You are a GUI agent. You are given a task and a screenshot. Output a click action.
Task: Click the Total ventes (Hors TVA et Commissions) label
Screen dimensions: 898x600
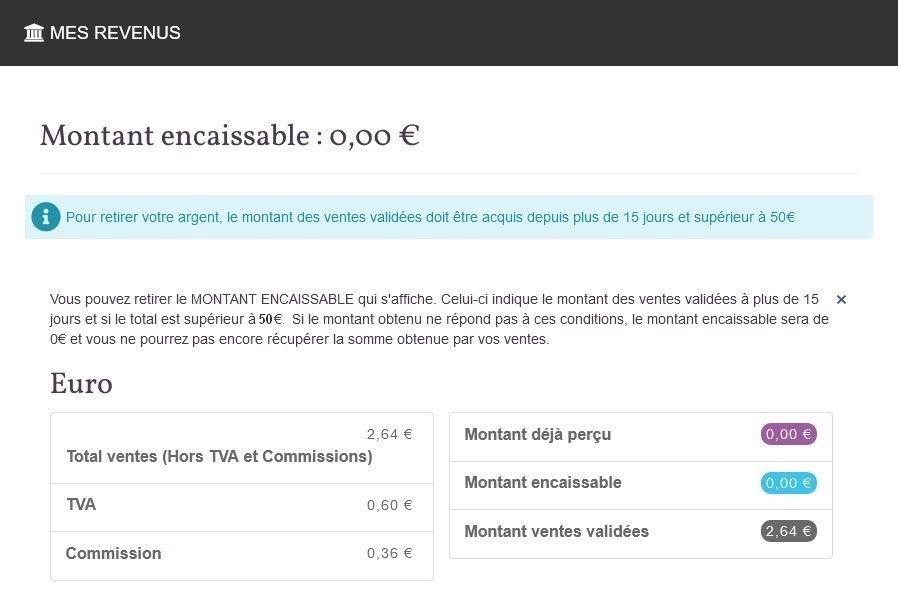[x=219, y=457]
